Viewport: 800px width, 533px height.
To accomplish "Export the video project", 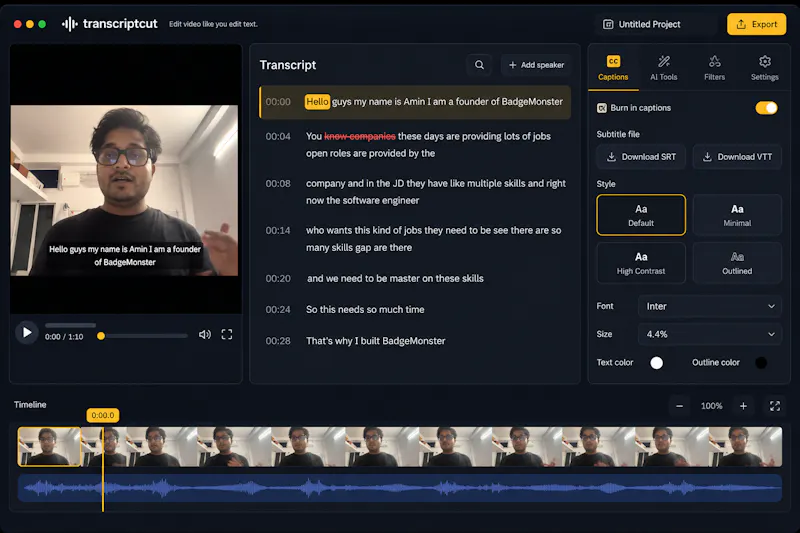I will click(x=757, y=24).
